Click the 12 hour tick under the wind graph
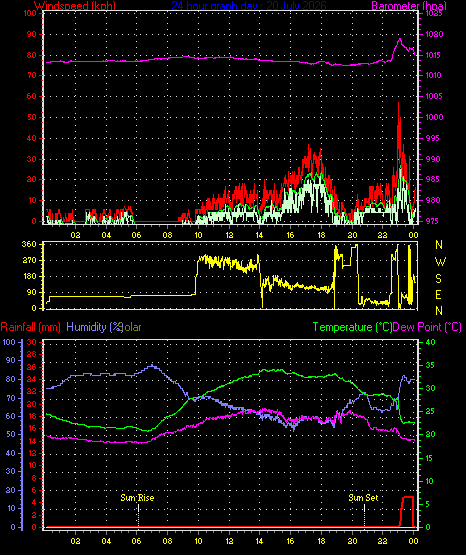The image size is (466, 555). coord(229,235)
